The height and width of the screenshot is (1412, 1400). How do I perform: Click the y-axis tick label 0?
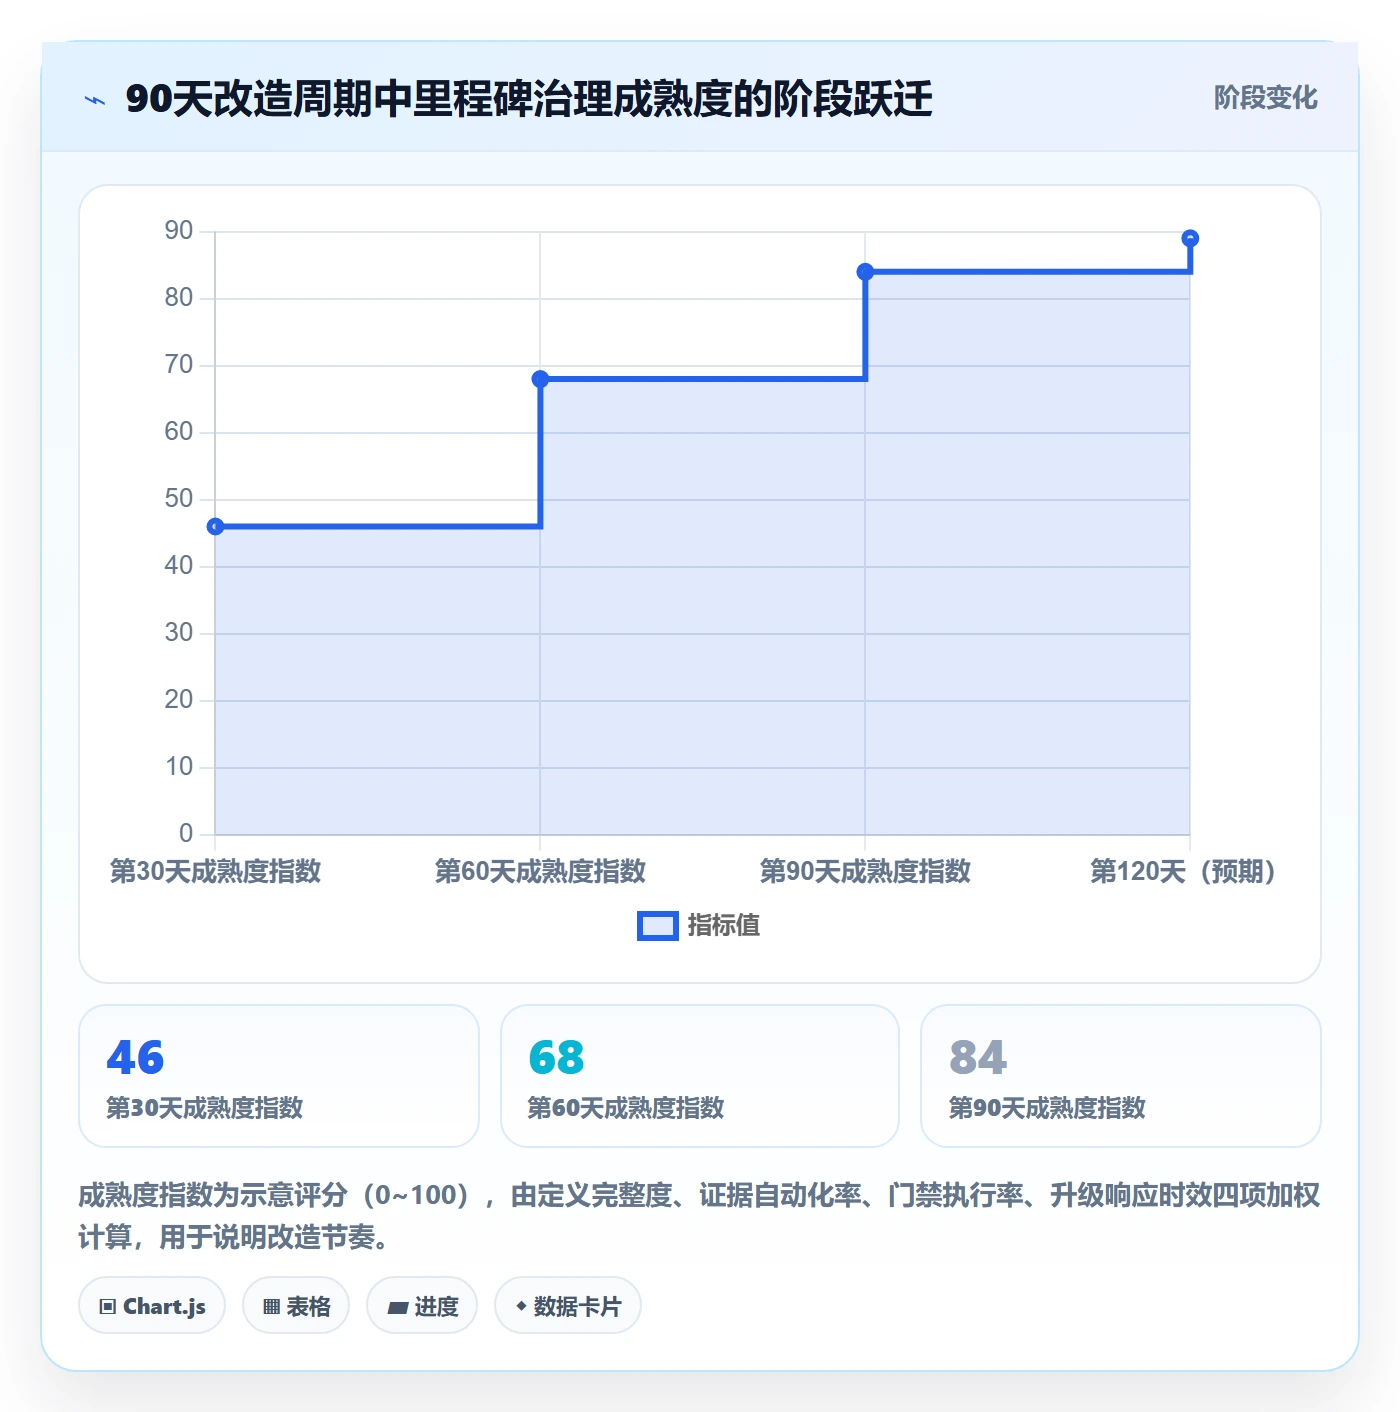click(x=186, y=834)
